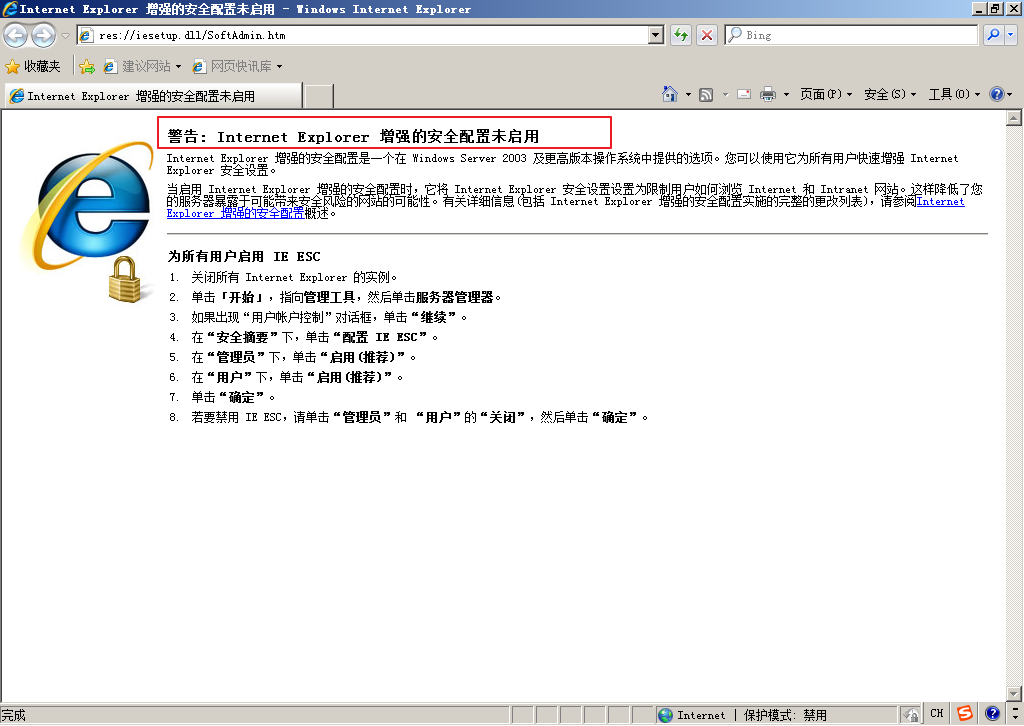Click the blue Help icon in command bar
The height and width of the screenshot is (726, 1024).
click(x=997, y=95)
